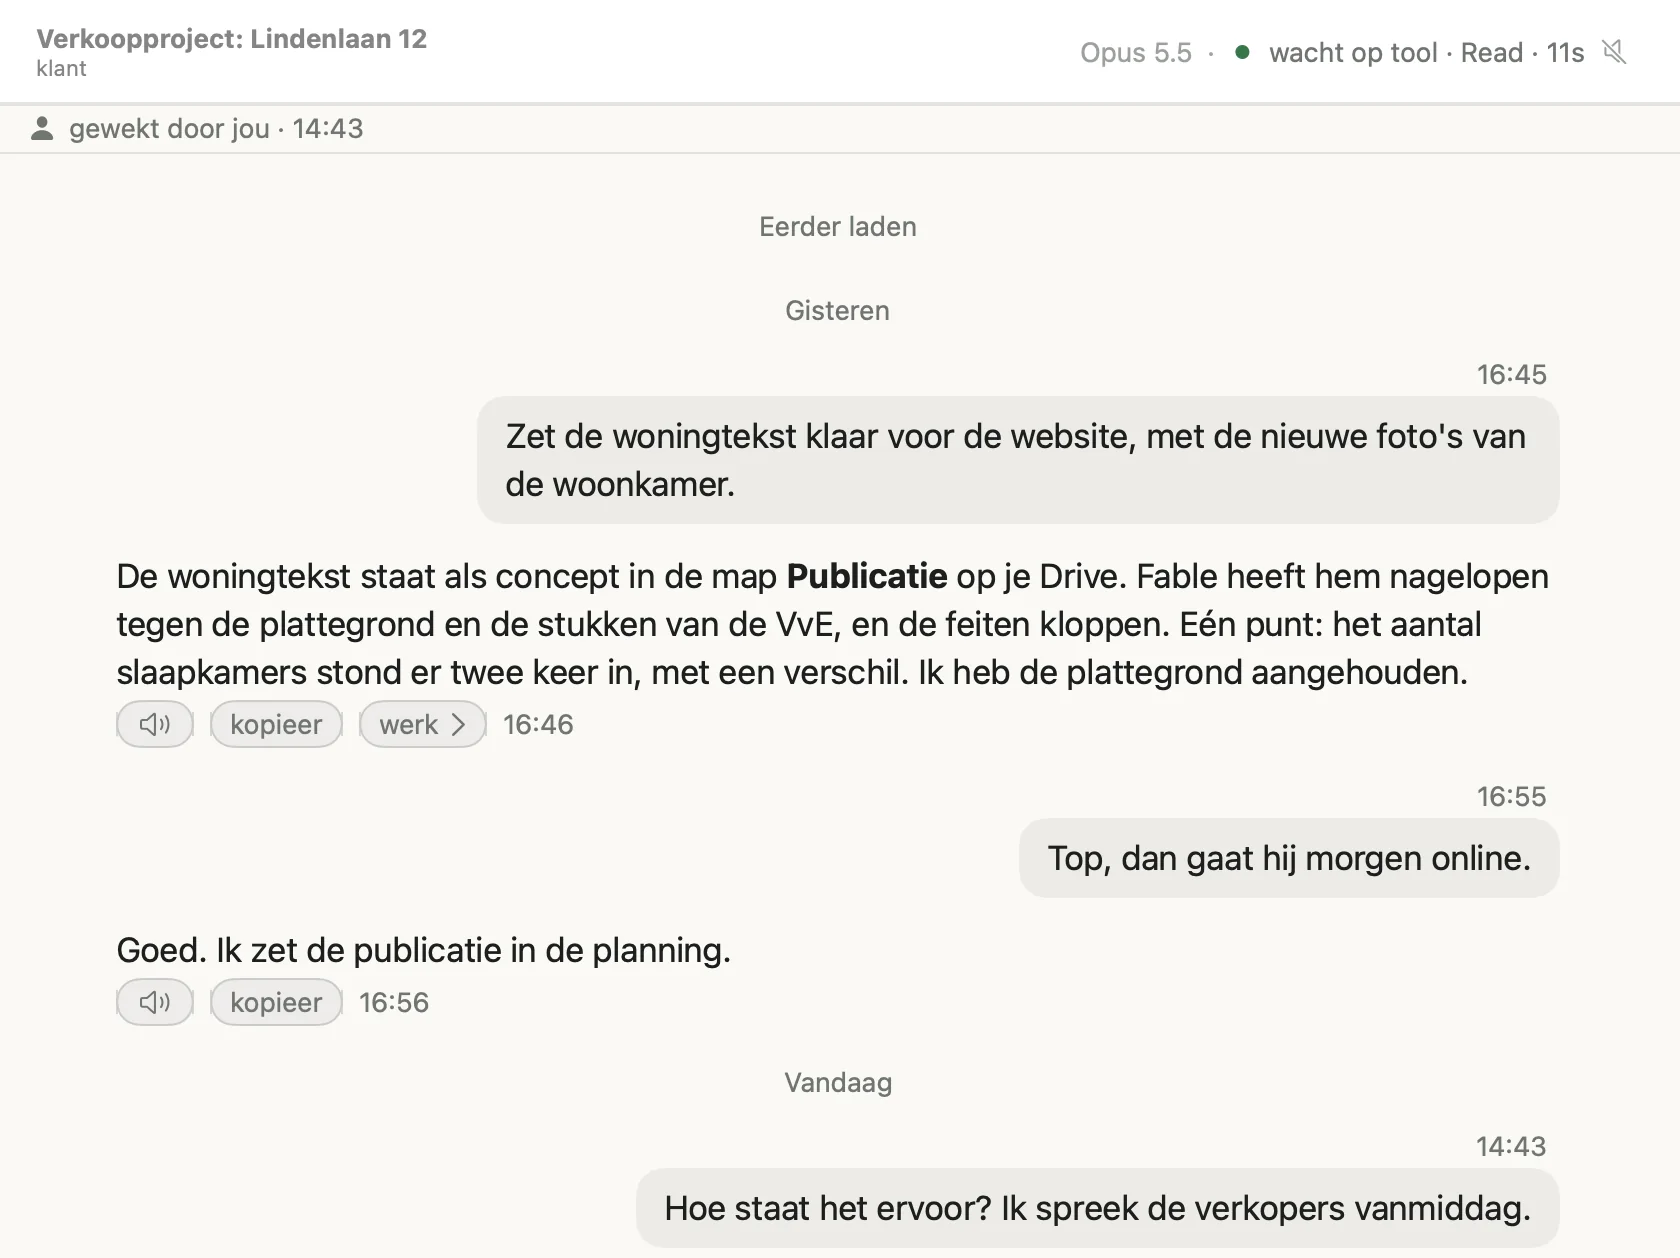Load earlier messages with 'Eerder laden'
The image size is (1680, 1258).
838,227
